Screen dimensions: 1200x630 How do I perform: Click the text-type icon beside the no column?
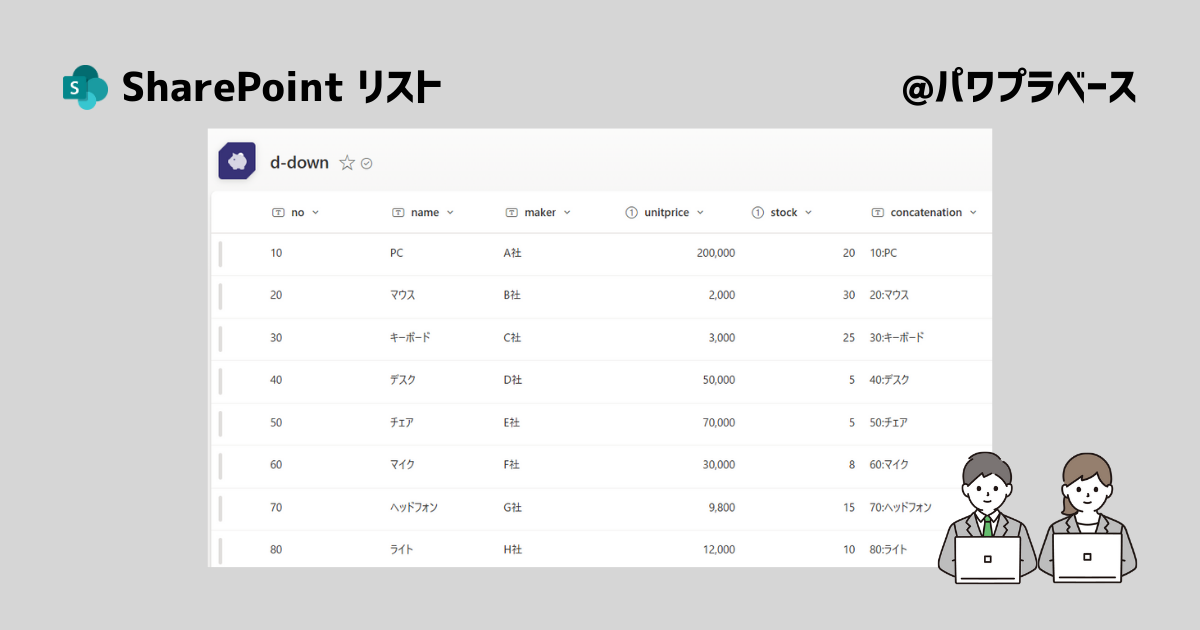280,212
